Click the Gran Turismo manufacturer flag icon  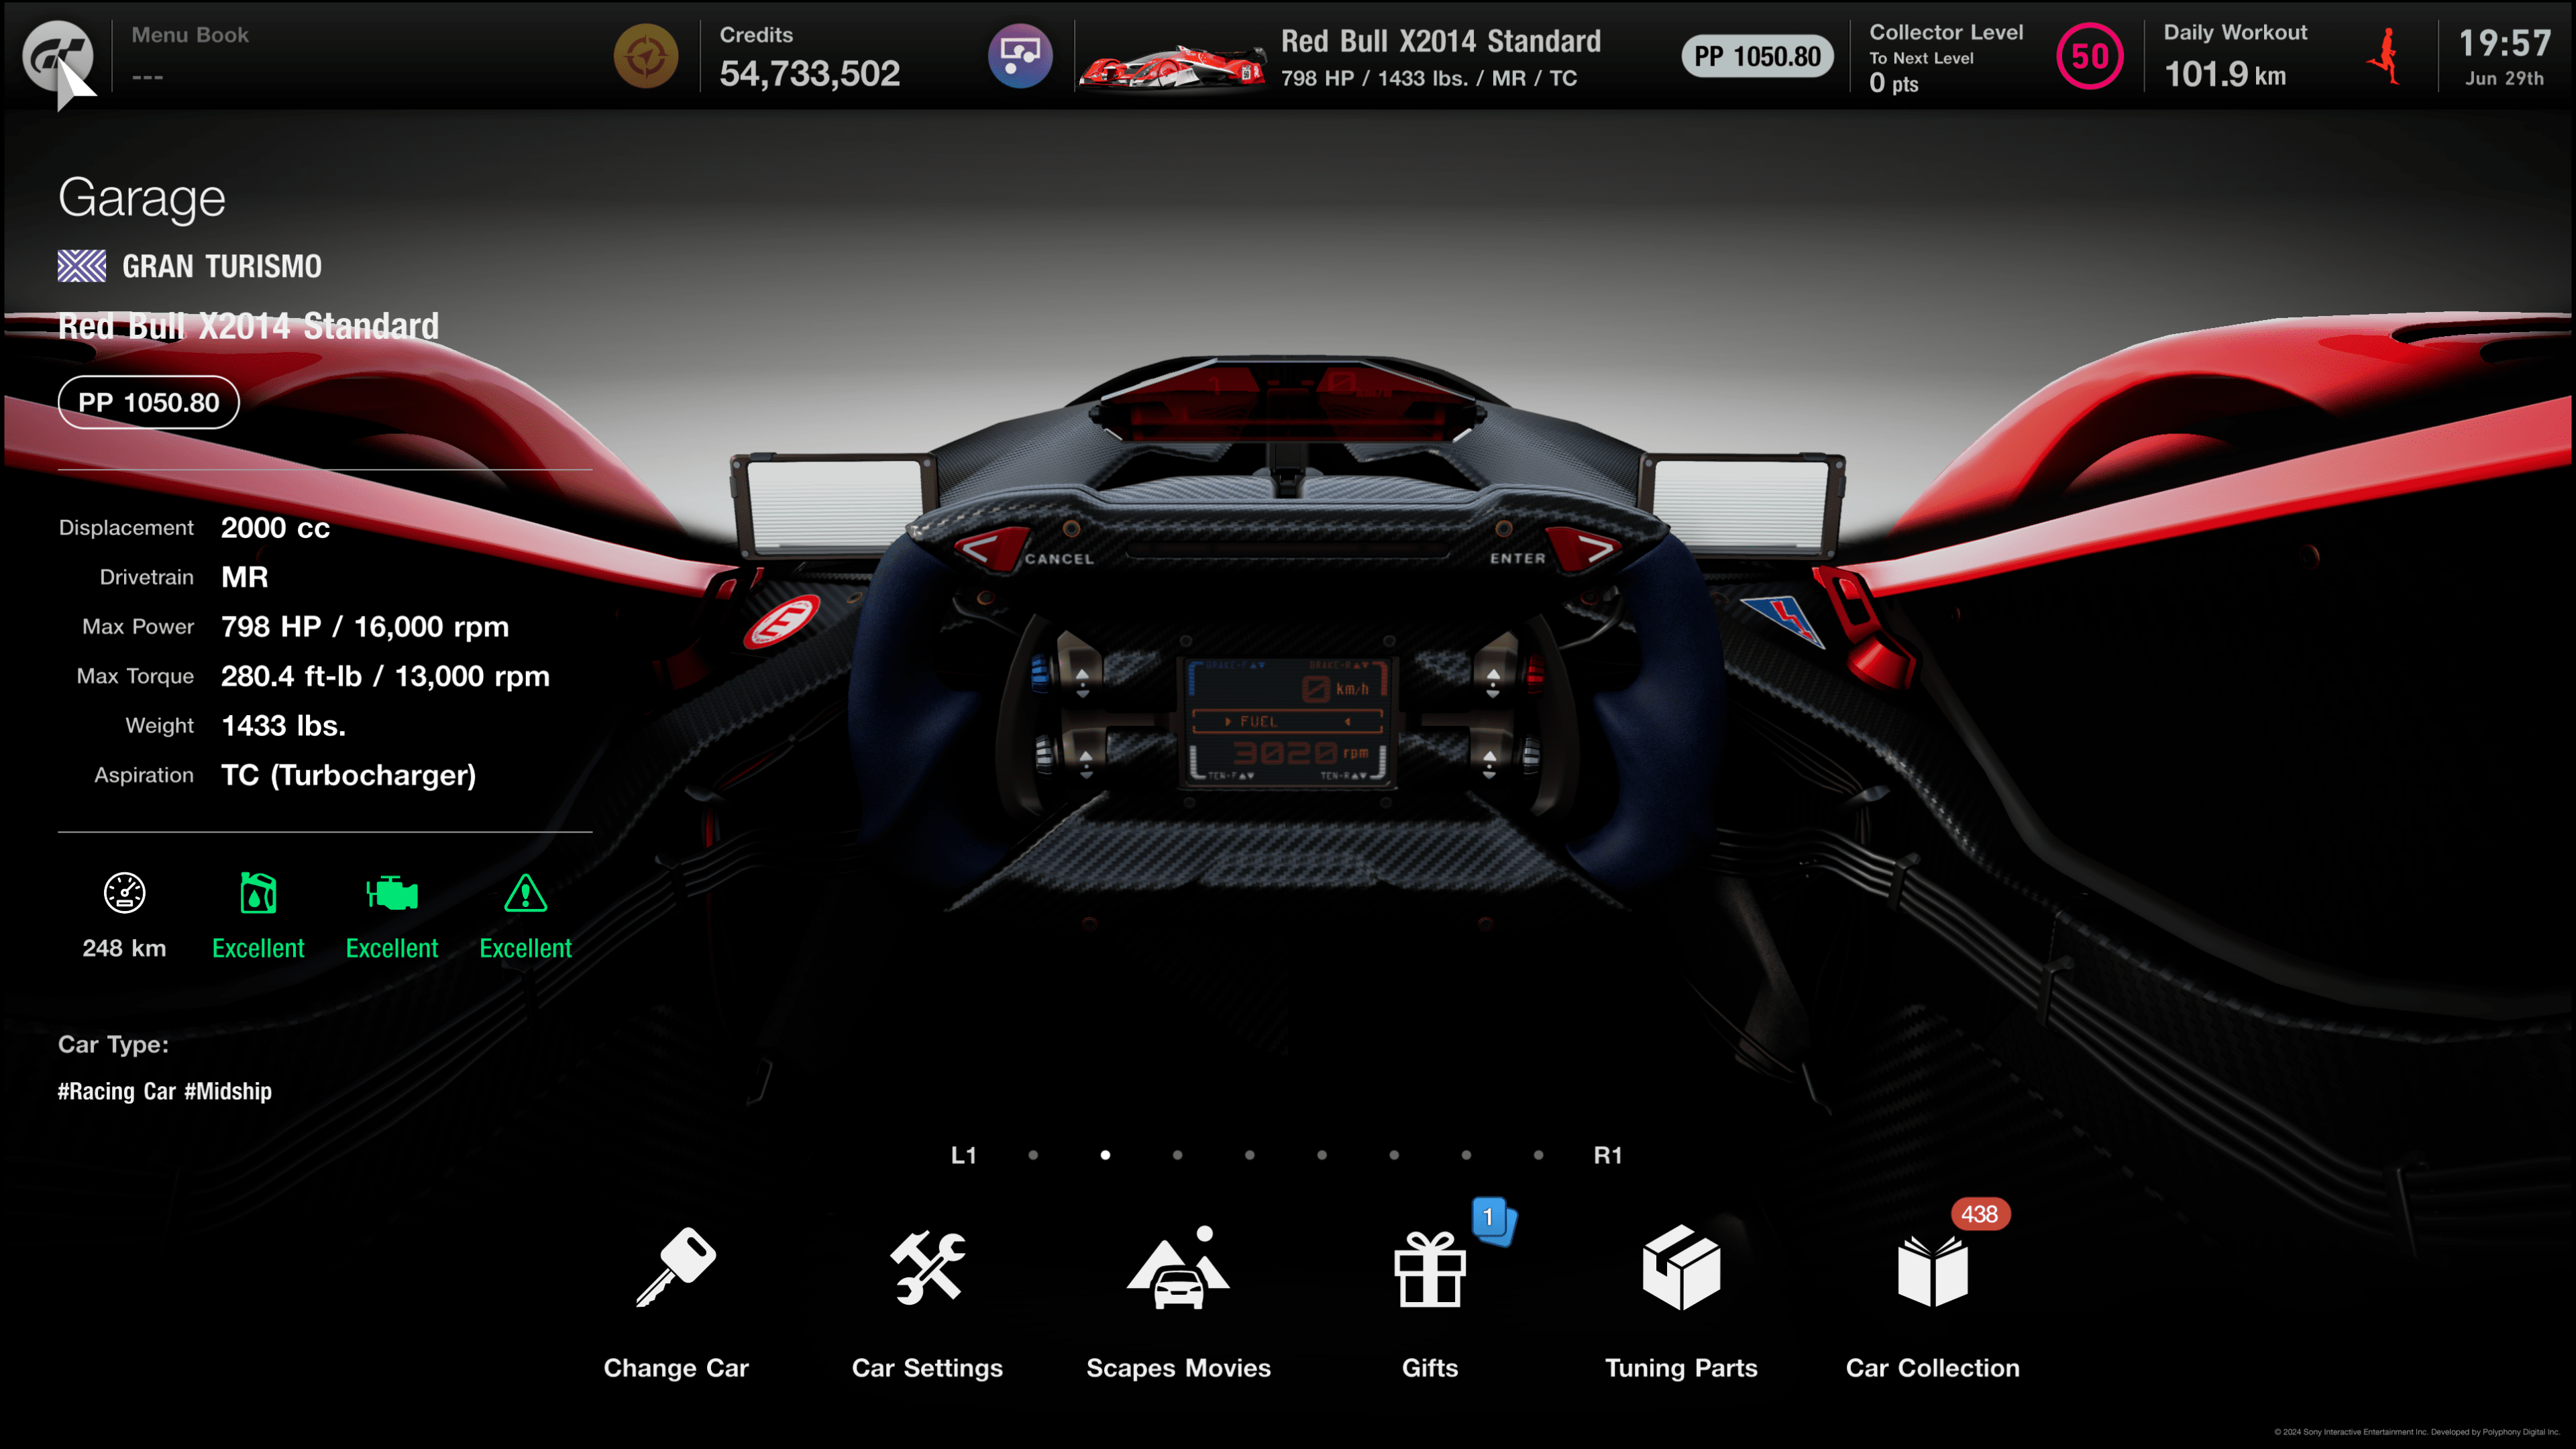pos(82,266)
